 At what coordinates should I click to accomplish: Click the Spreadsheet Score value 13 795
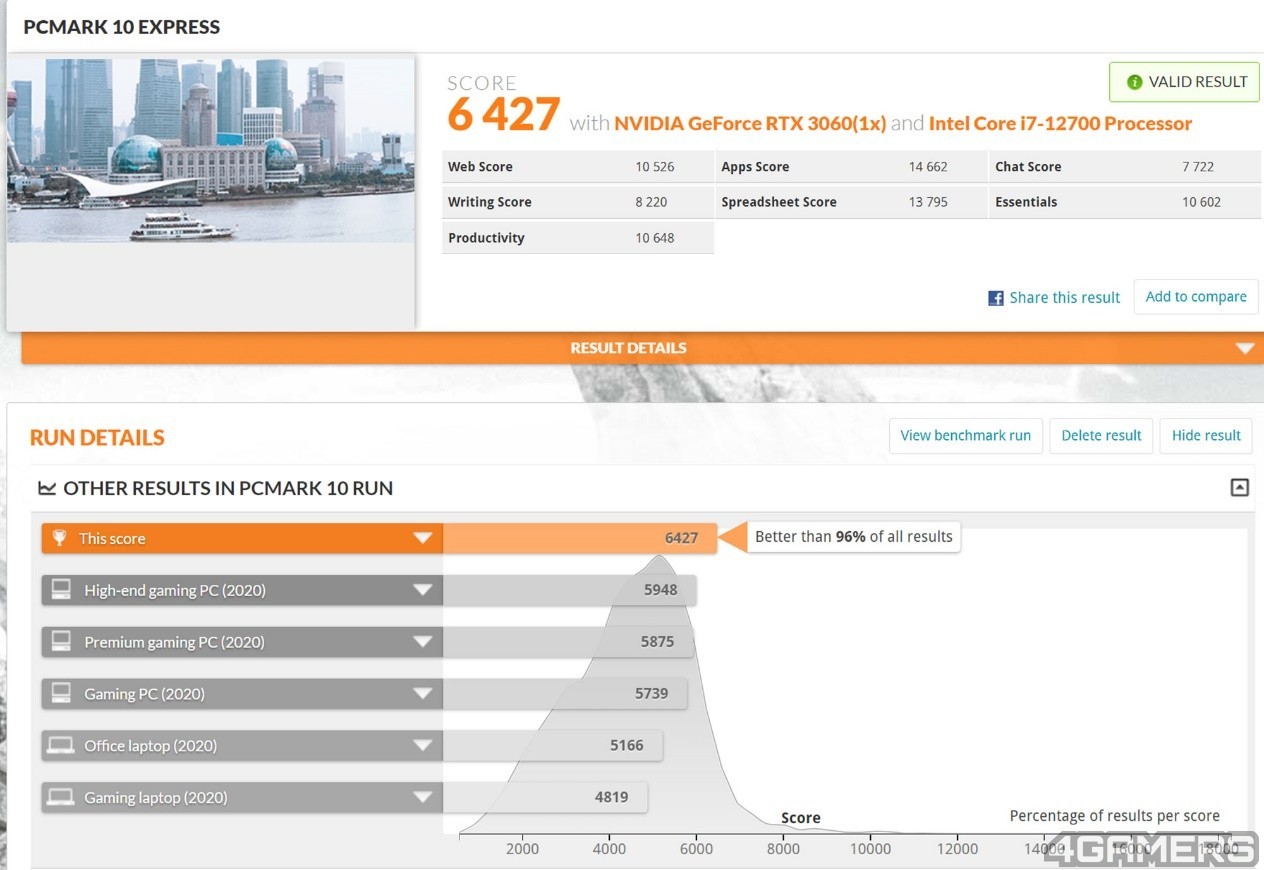point(928,202)
